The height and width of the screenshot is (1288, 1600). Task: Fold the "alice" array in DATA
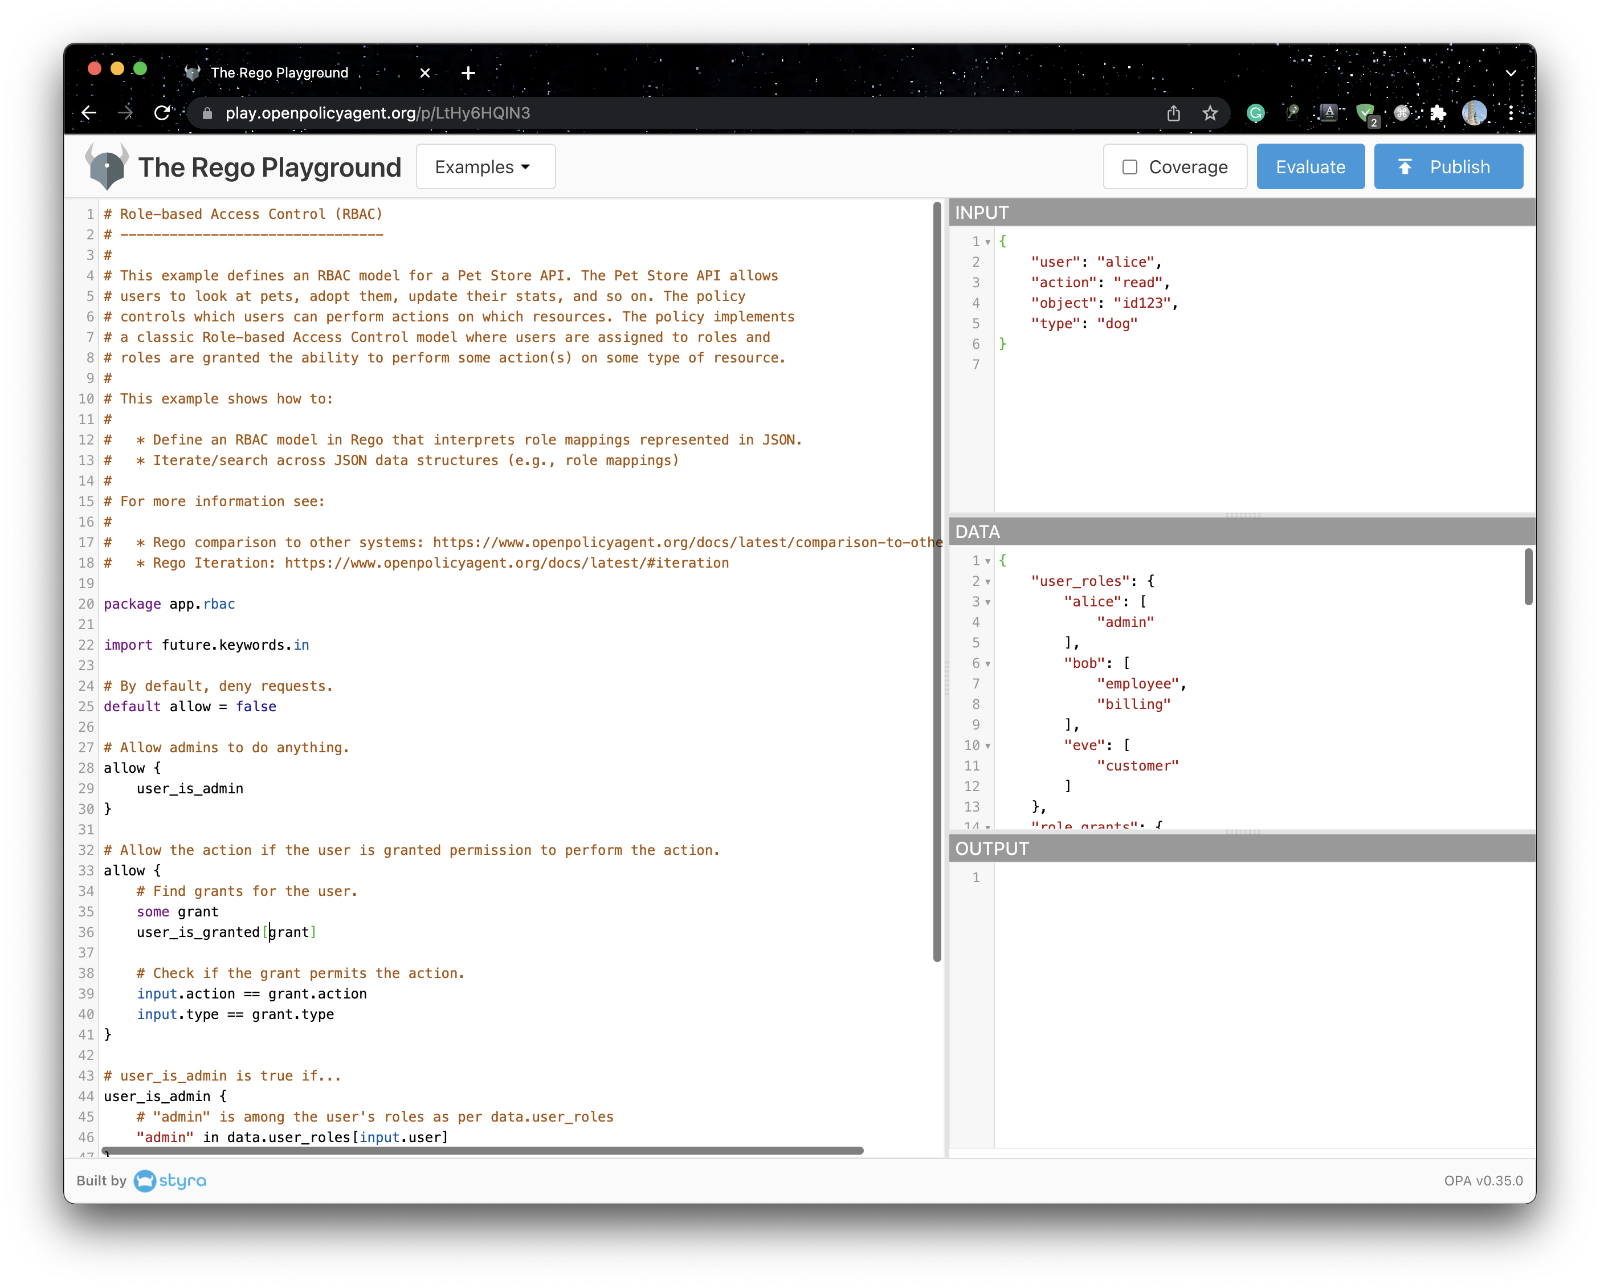(988, 602)
